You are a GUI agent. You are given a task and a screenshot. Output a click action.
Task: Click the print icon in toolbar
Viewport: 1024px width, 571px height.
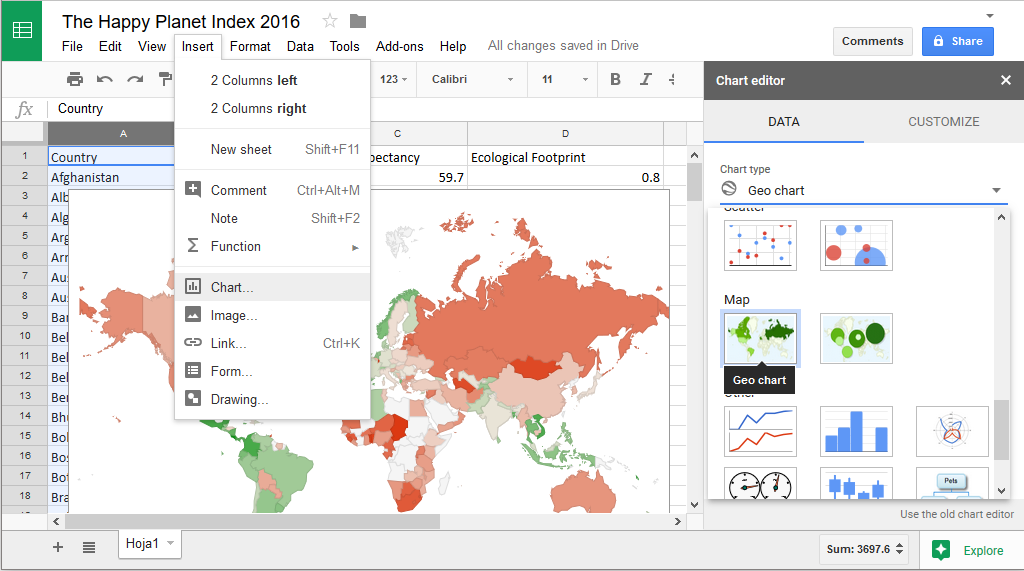click(75, 79)
